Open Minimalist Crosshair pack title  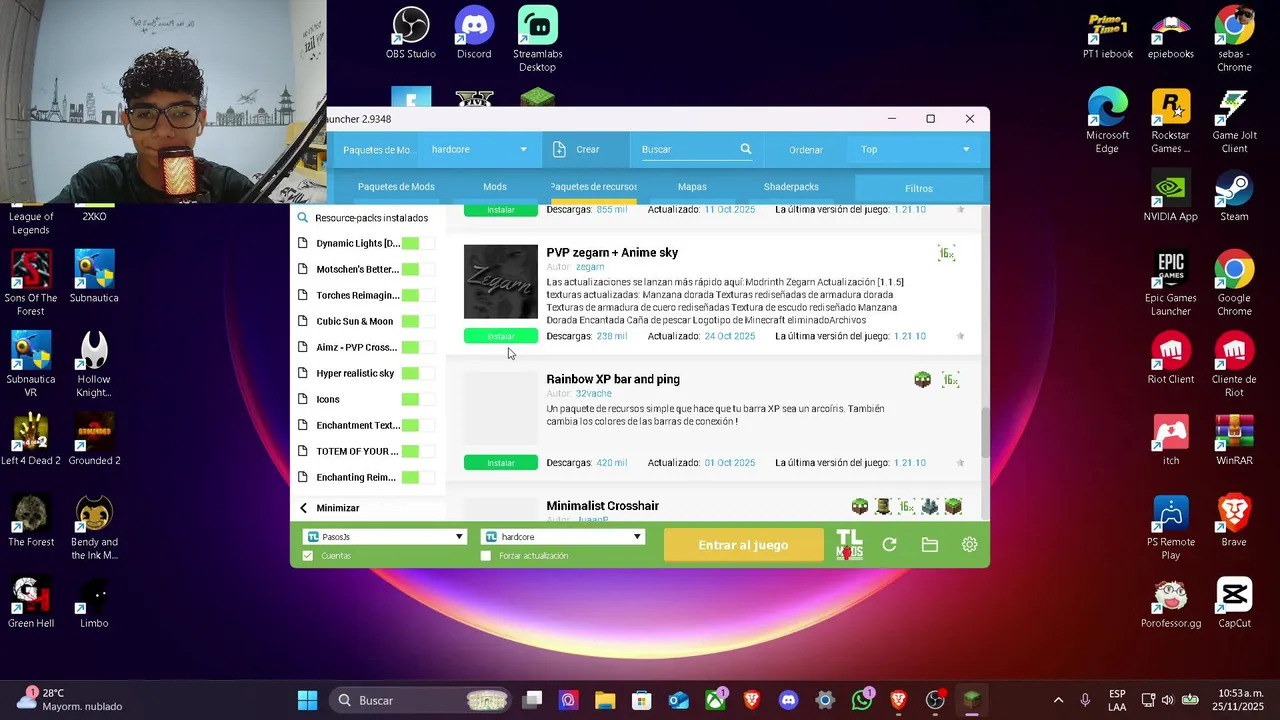[x=602, y=506]
